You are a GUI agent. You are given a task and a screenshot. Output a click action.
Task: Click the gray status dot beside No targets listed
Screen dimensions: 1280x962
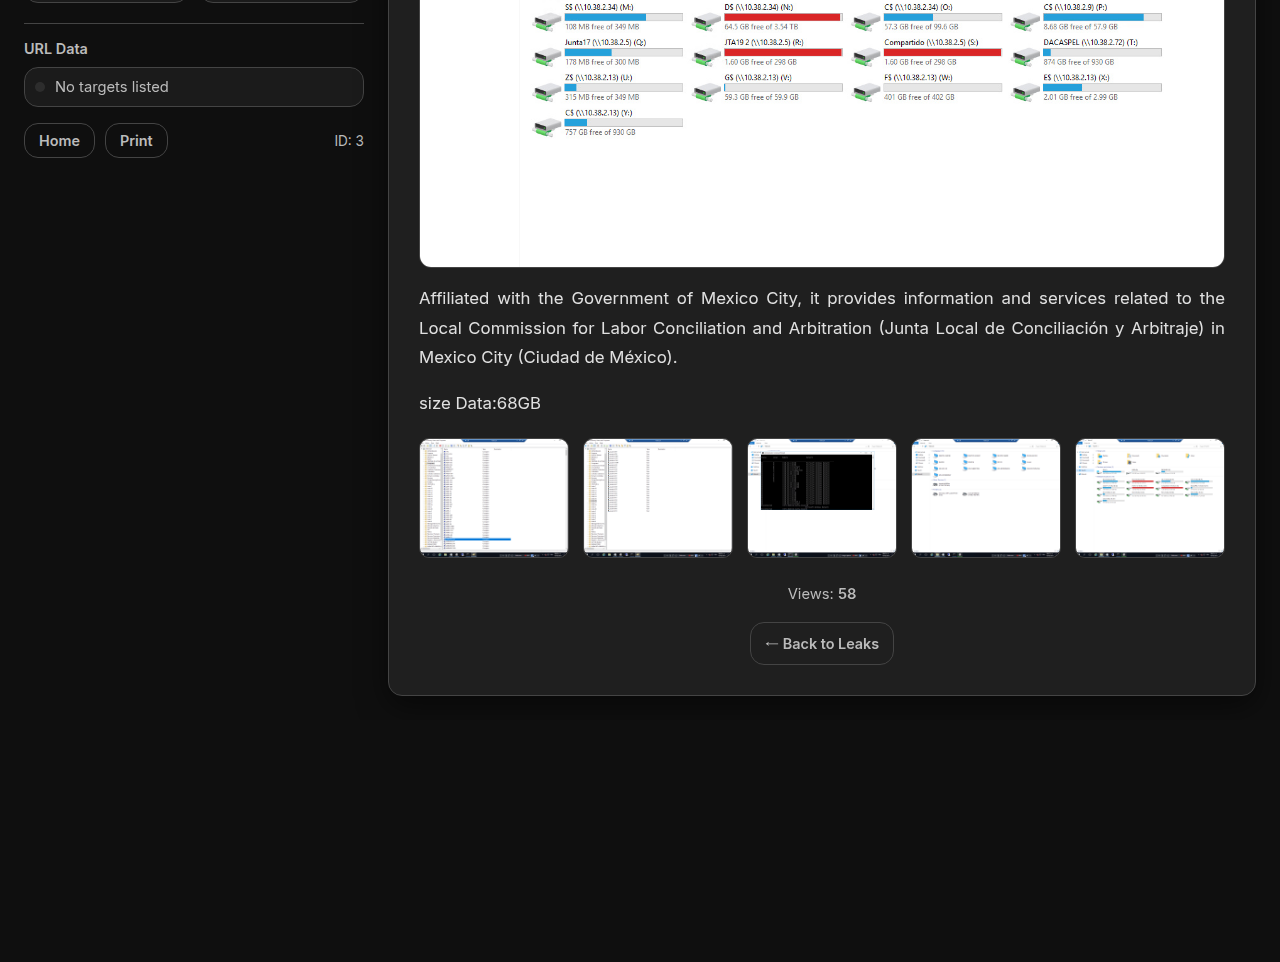coord(40,87)
